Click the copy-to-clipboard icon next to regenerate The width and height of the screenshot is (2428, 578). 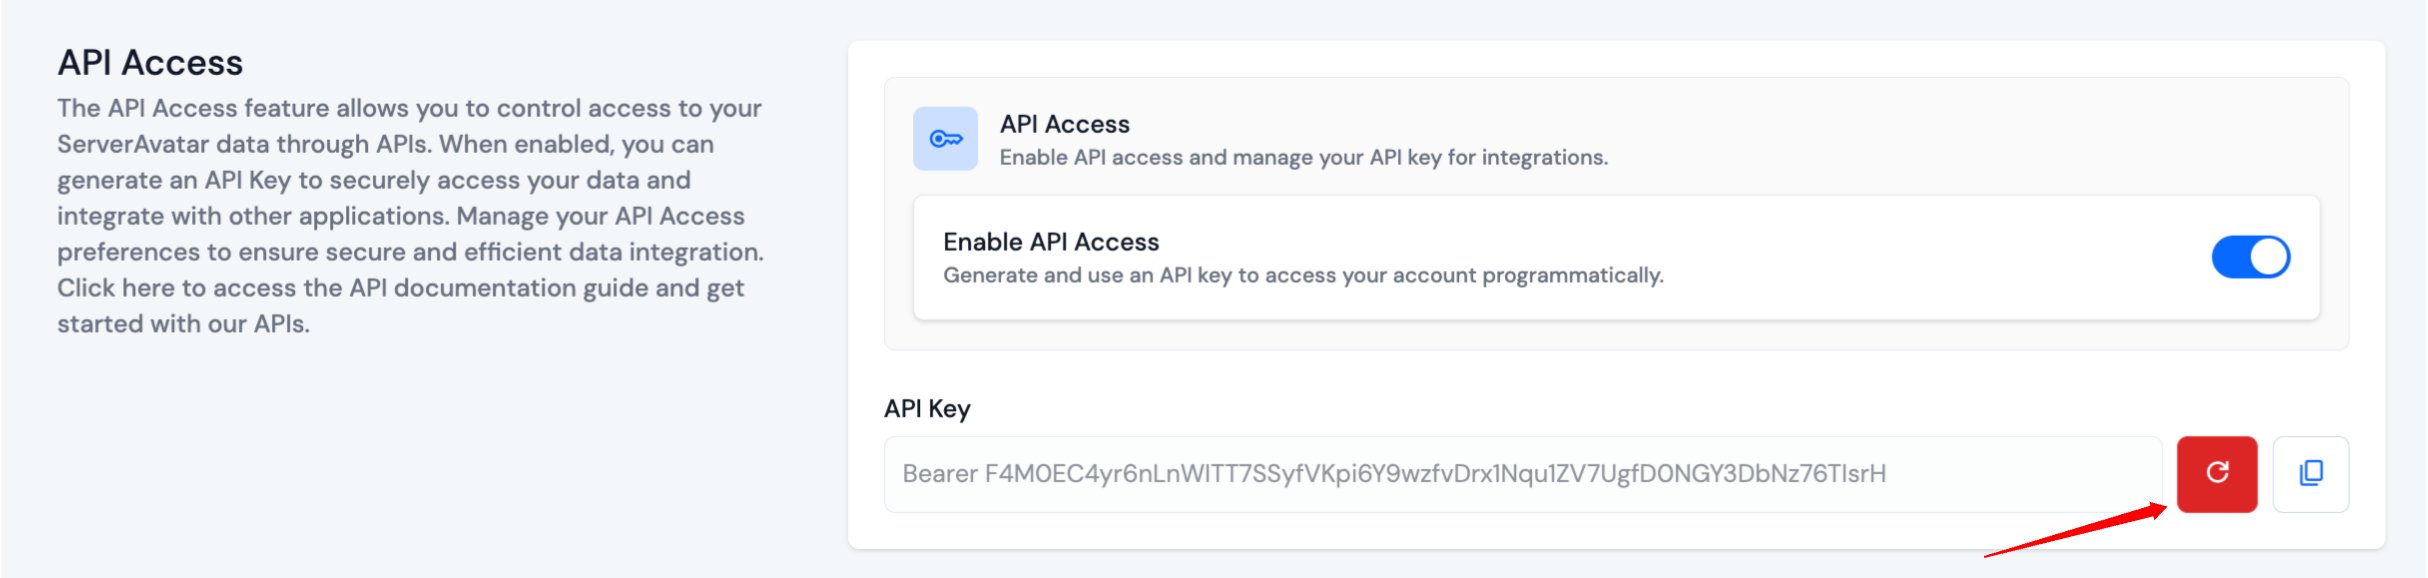tap(2311, 473)
